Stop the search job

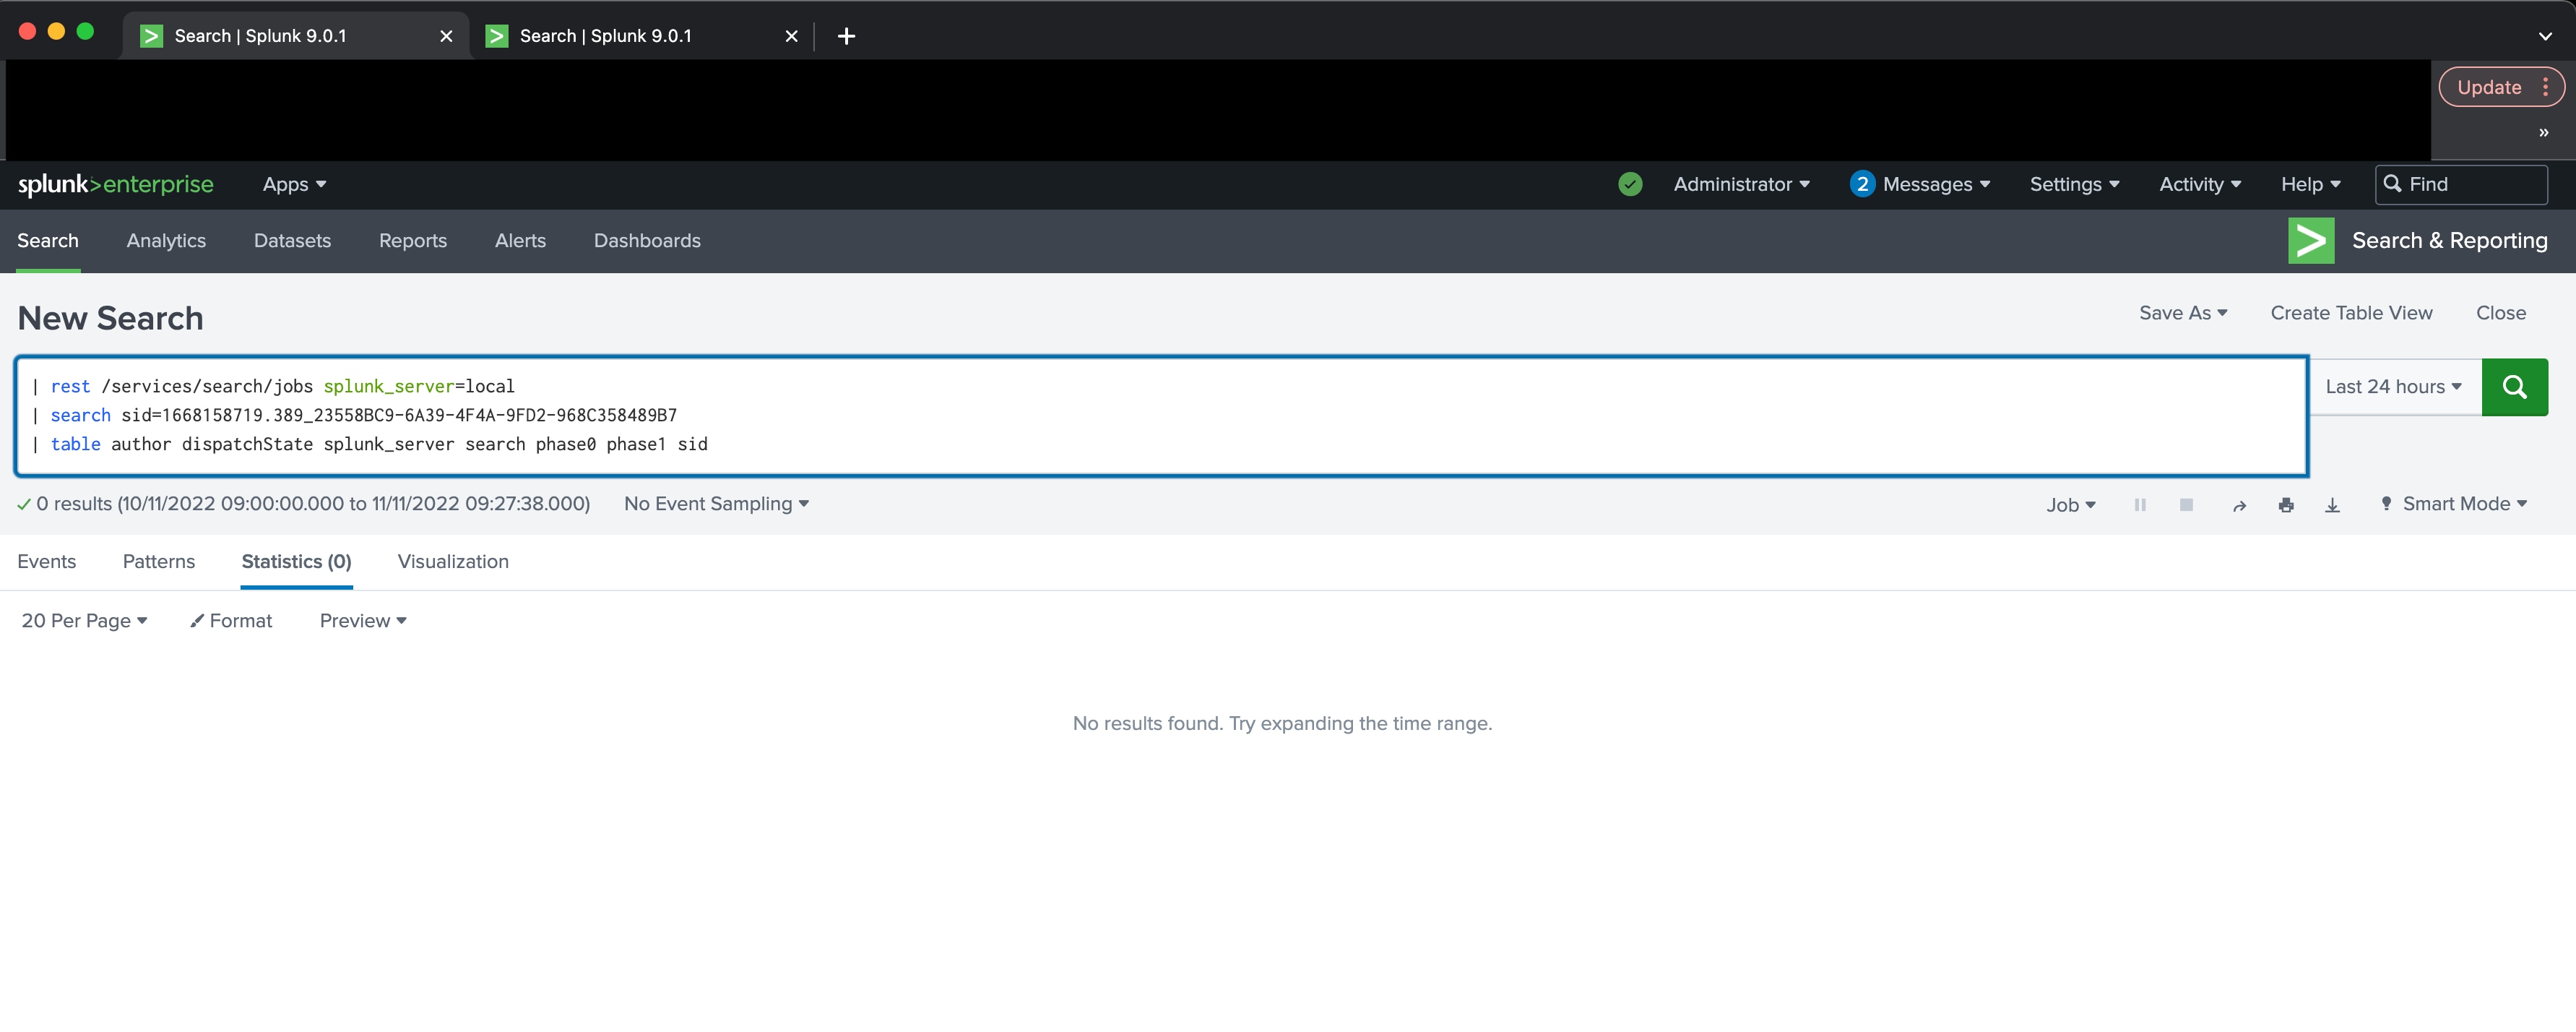[x=2186, y=505]
